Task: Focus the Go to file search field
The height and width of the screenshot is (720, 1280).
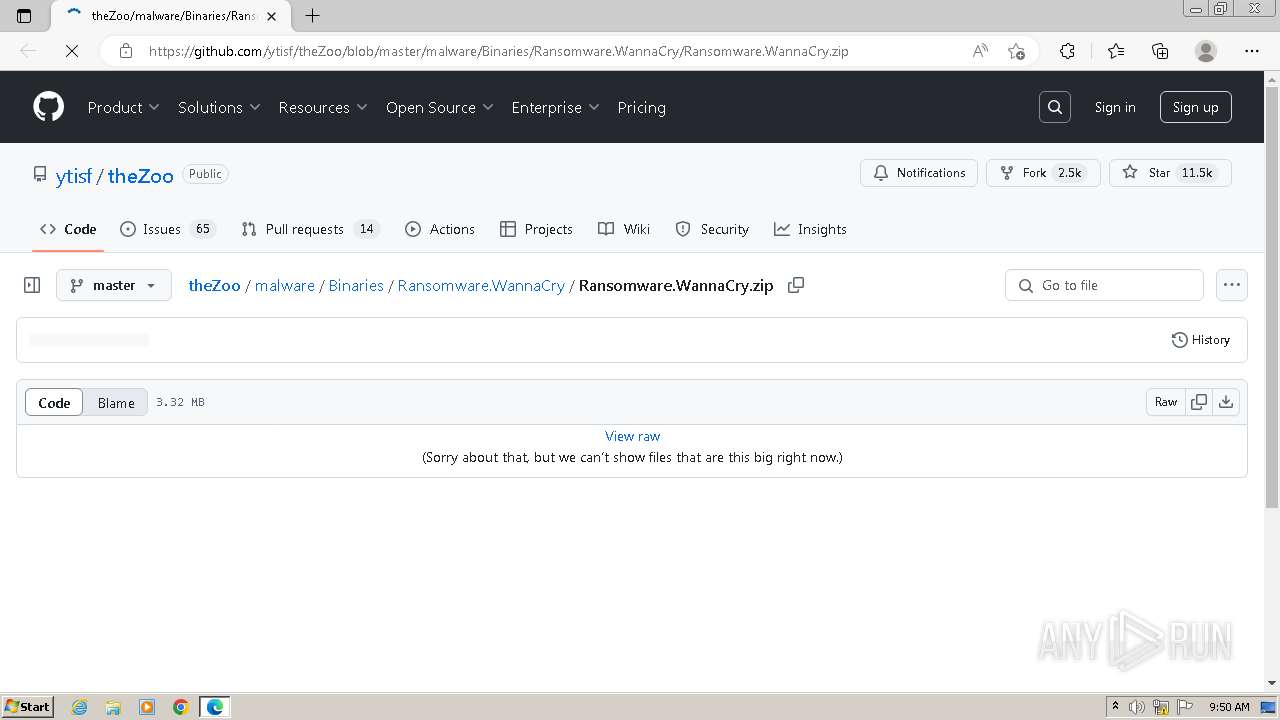Action: 1104,285
